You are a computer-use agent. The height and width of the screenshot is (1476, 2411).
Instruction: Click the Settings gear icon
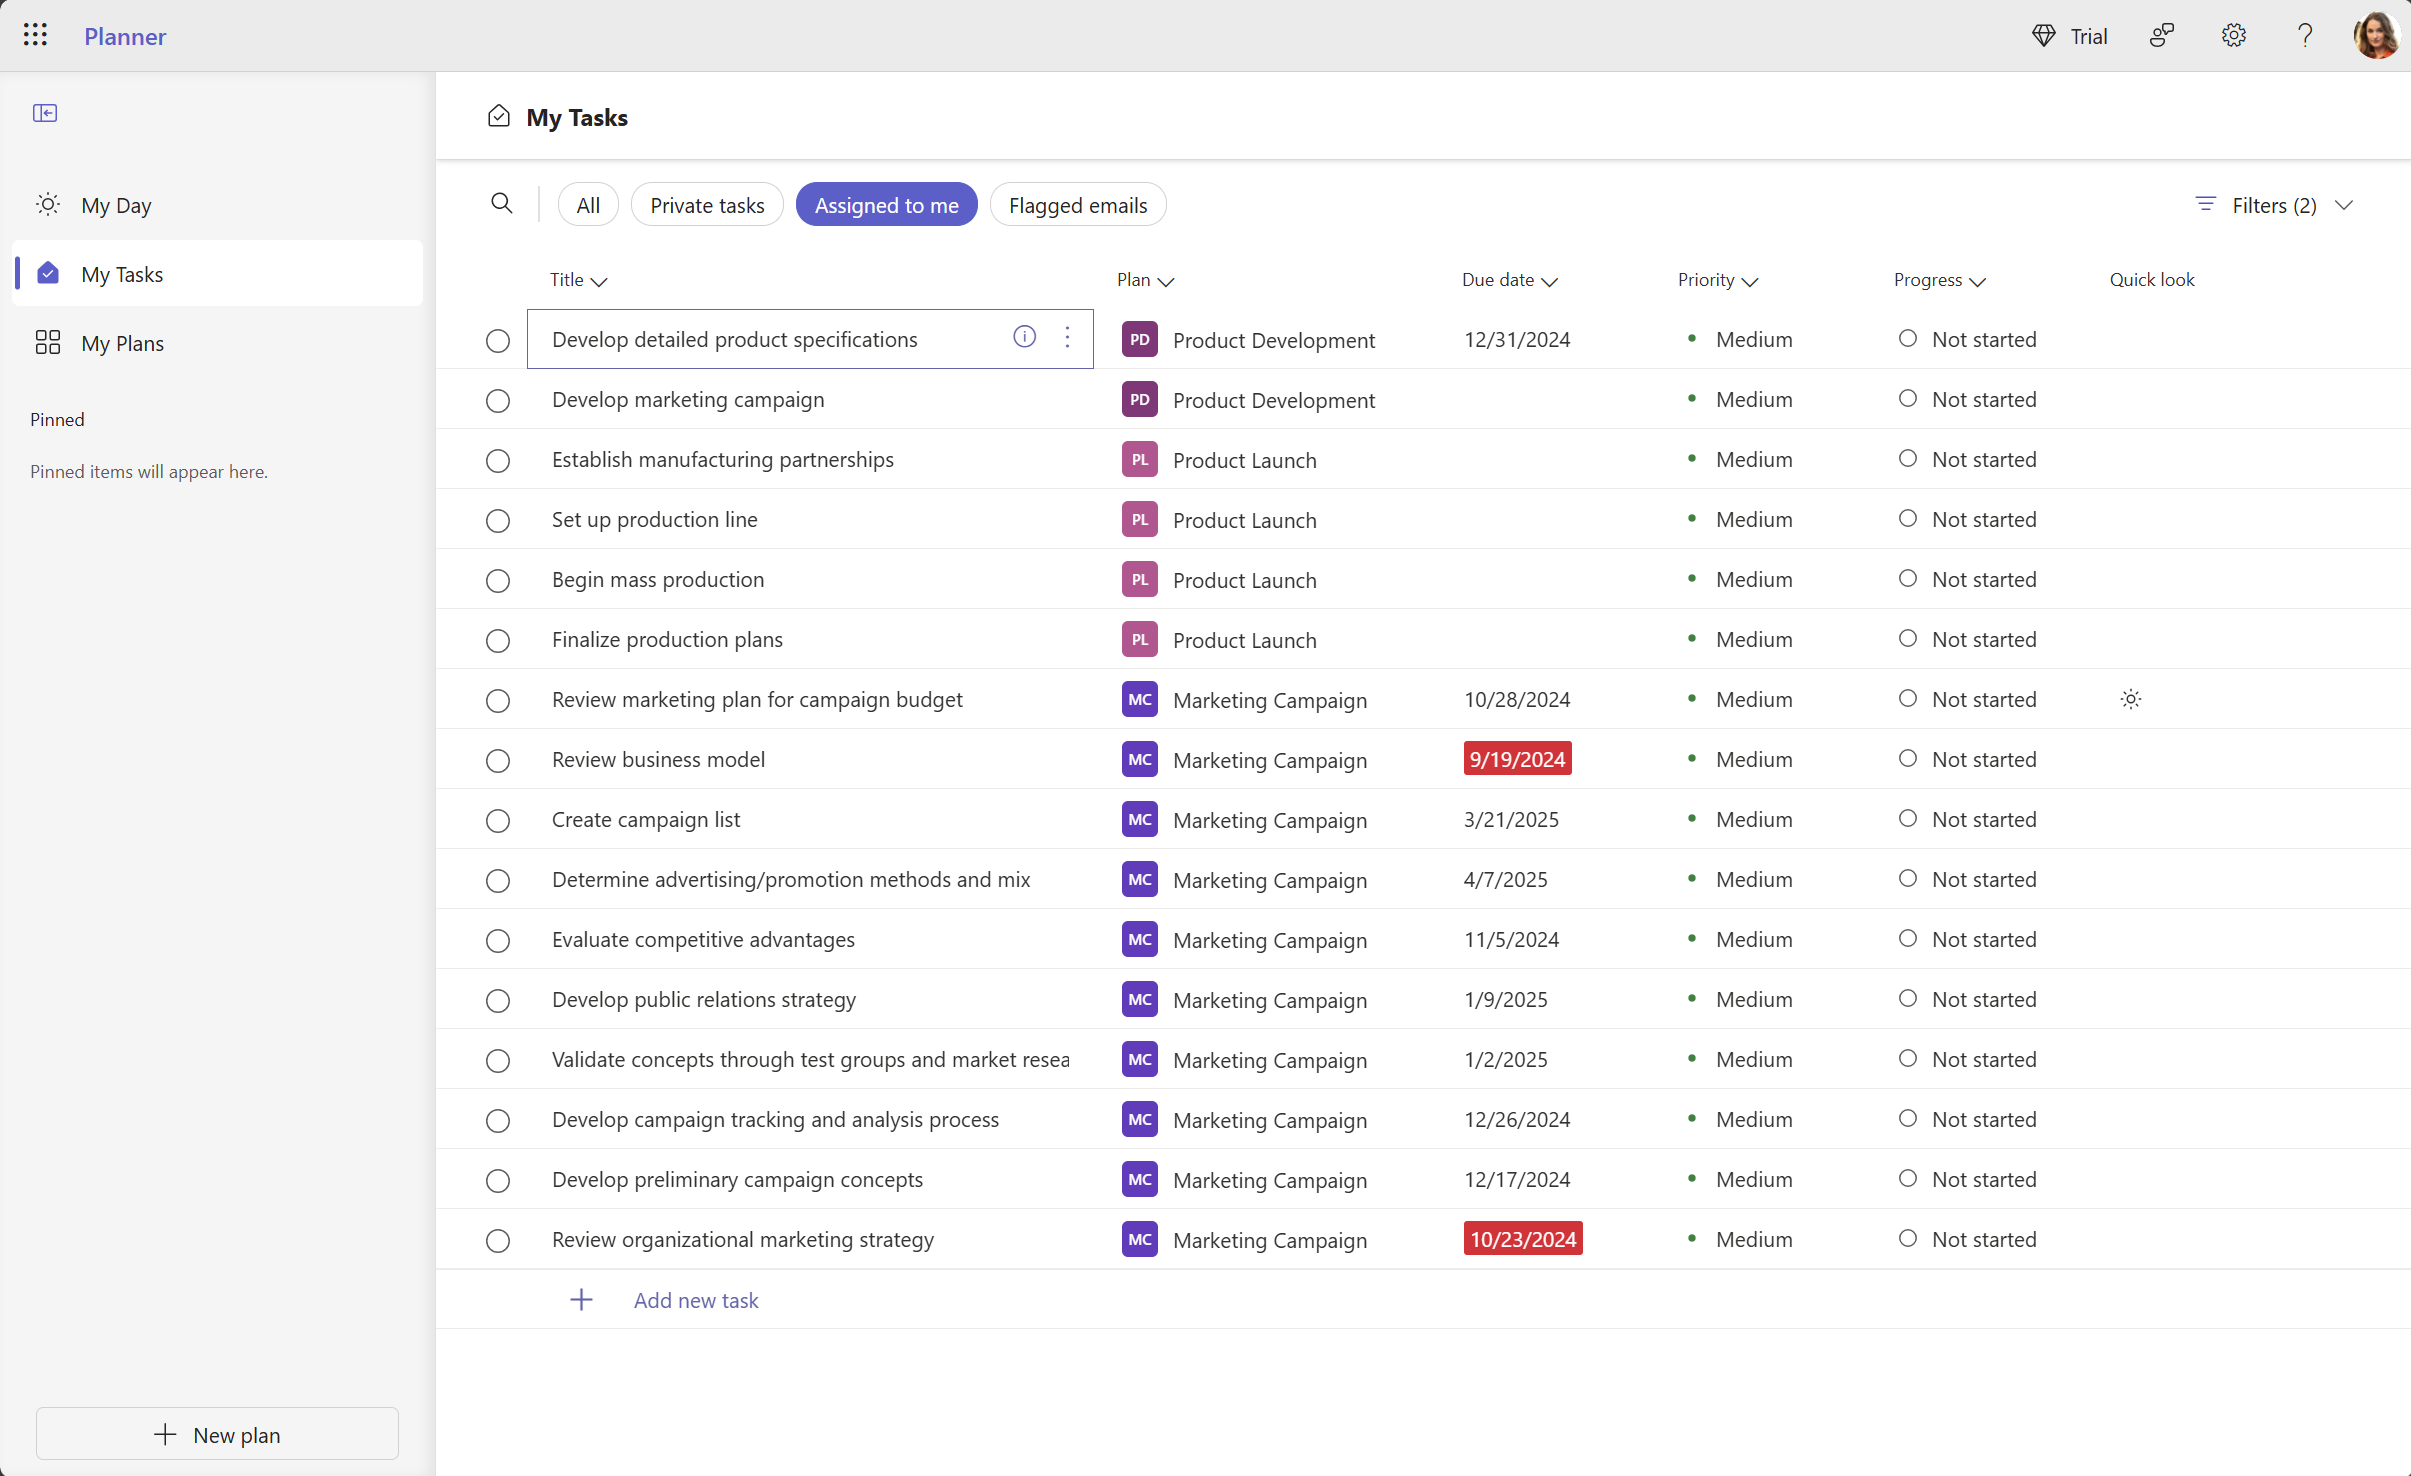[2234, 36]
